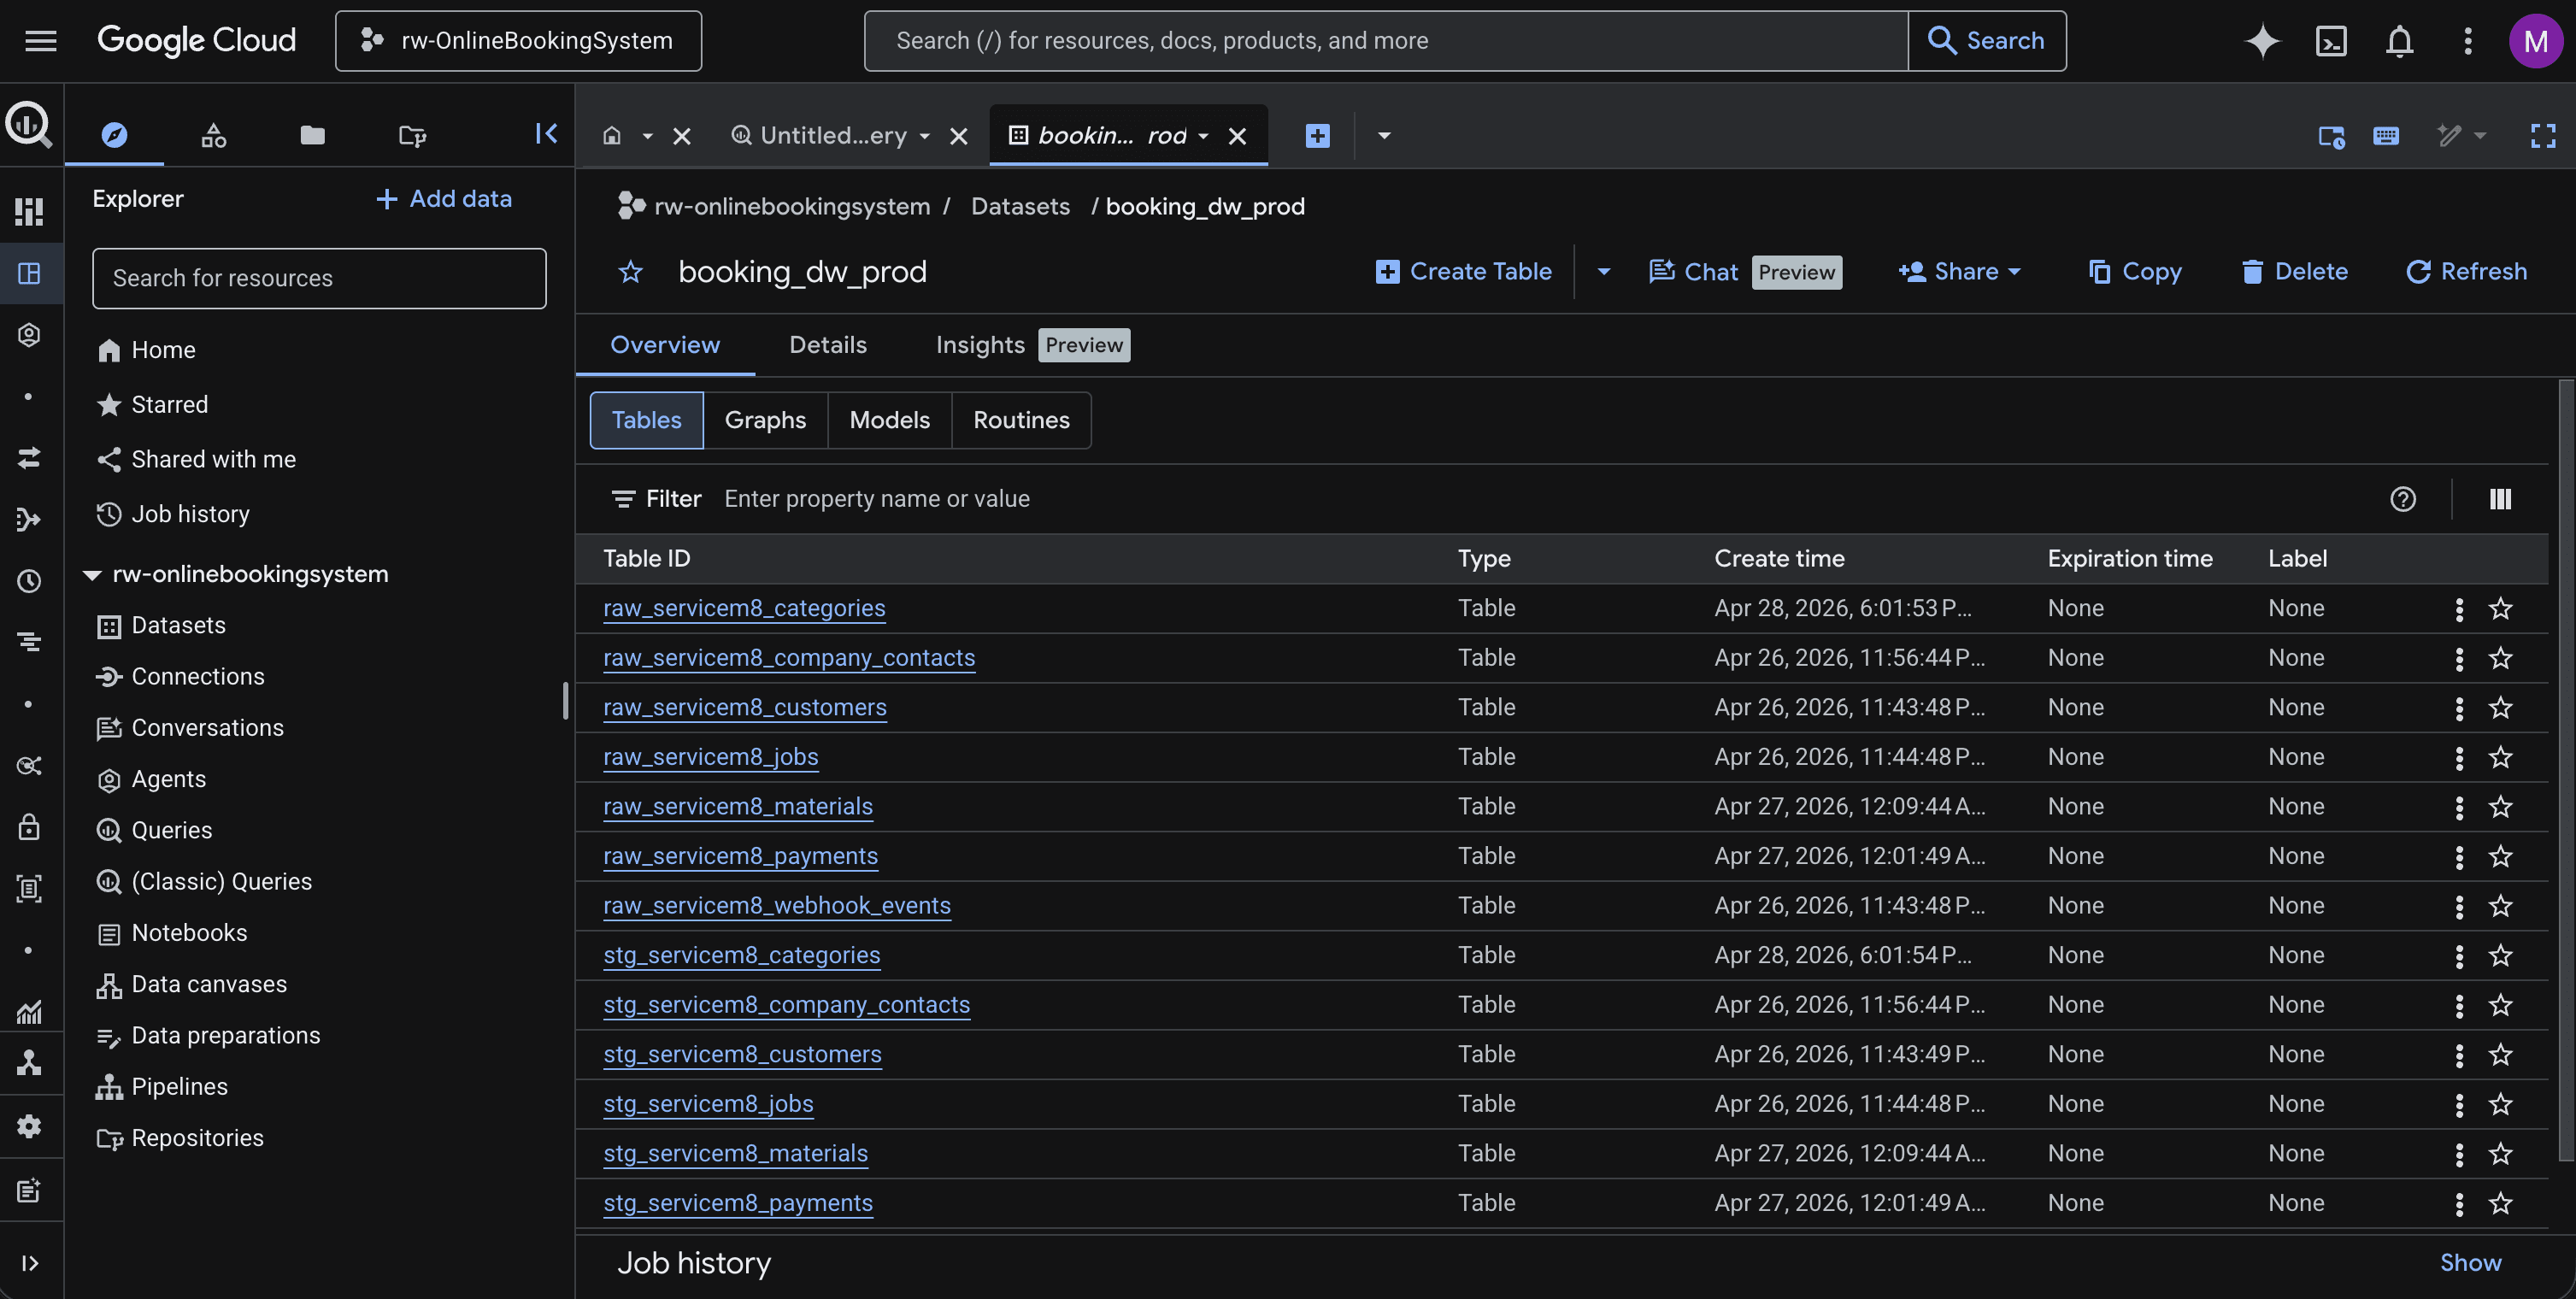Open the settings gear in left rail
Viewport: 2576px width, 1299px height.
click(29, 1127)
